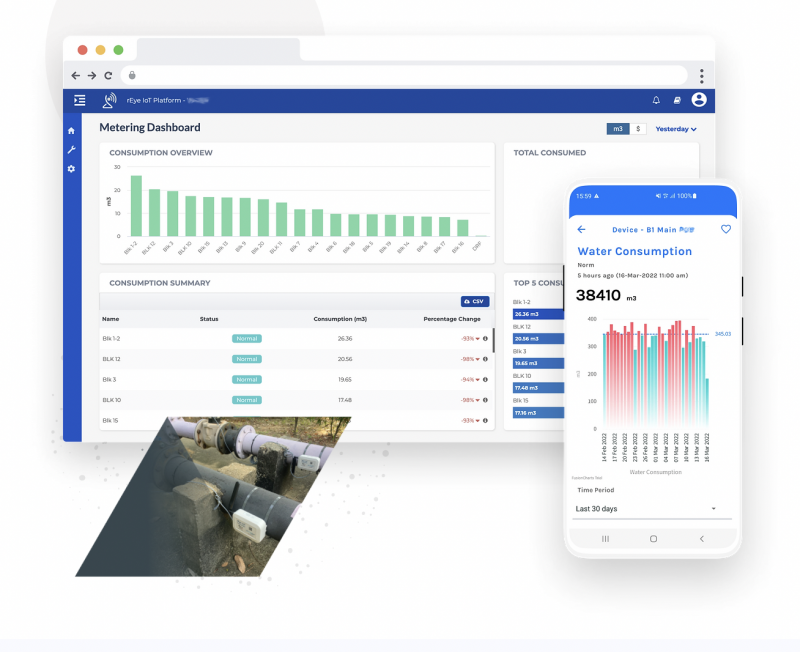Sort by the Consumption (m3) column header
Viewport: 800px width, 652px height.
click(x=340, y=319)
